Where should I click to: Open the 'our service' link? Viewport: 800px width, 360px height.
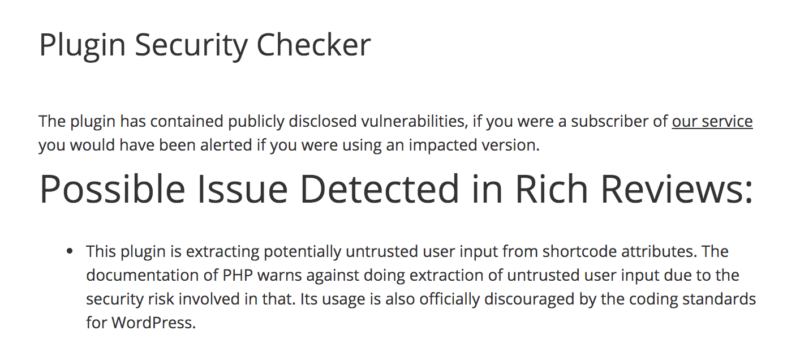tap(712, 121)
